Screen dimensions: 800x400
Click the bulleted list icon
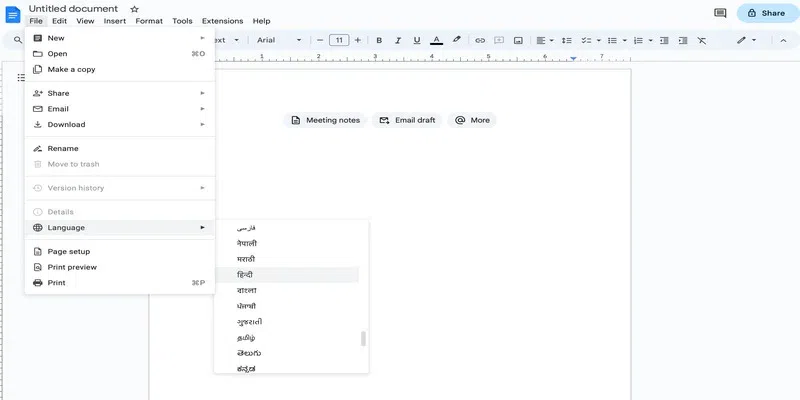click(612, 40)
